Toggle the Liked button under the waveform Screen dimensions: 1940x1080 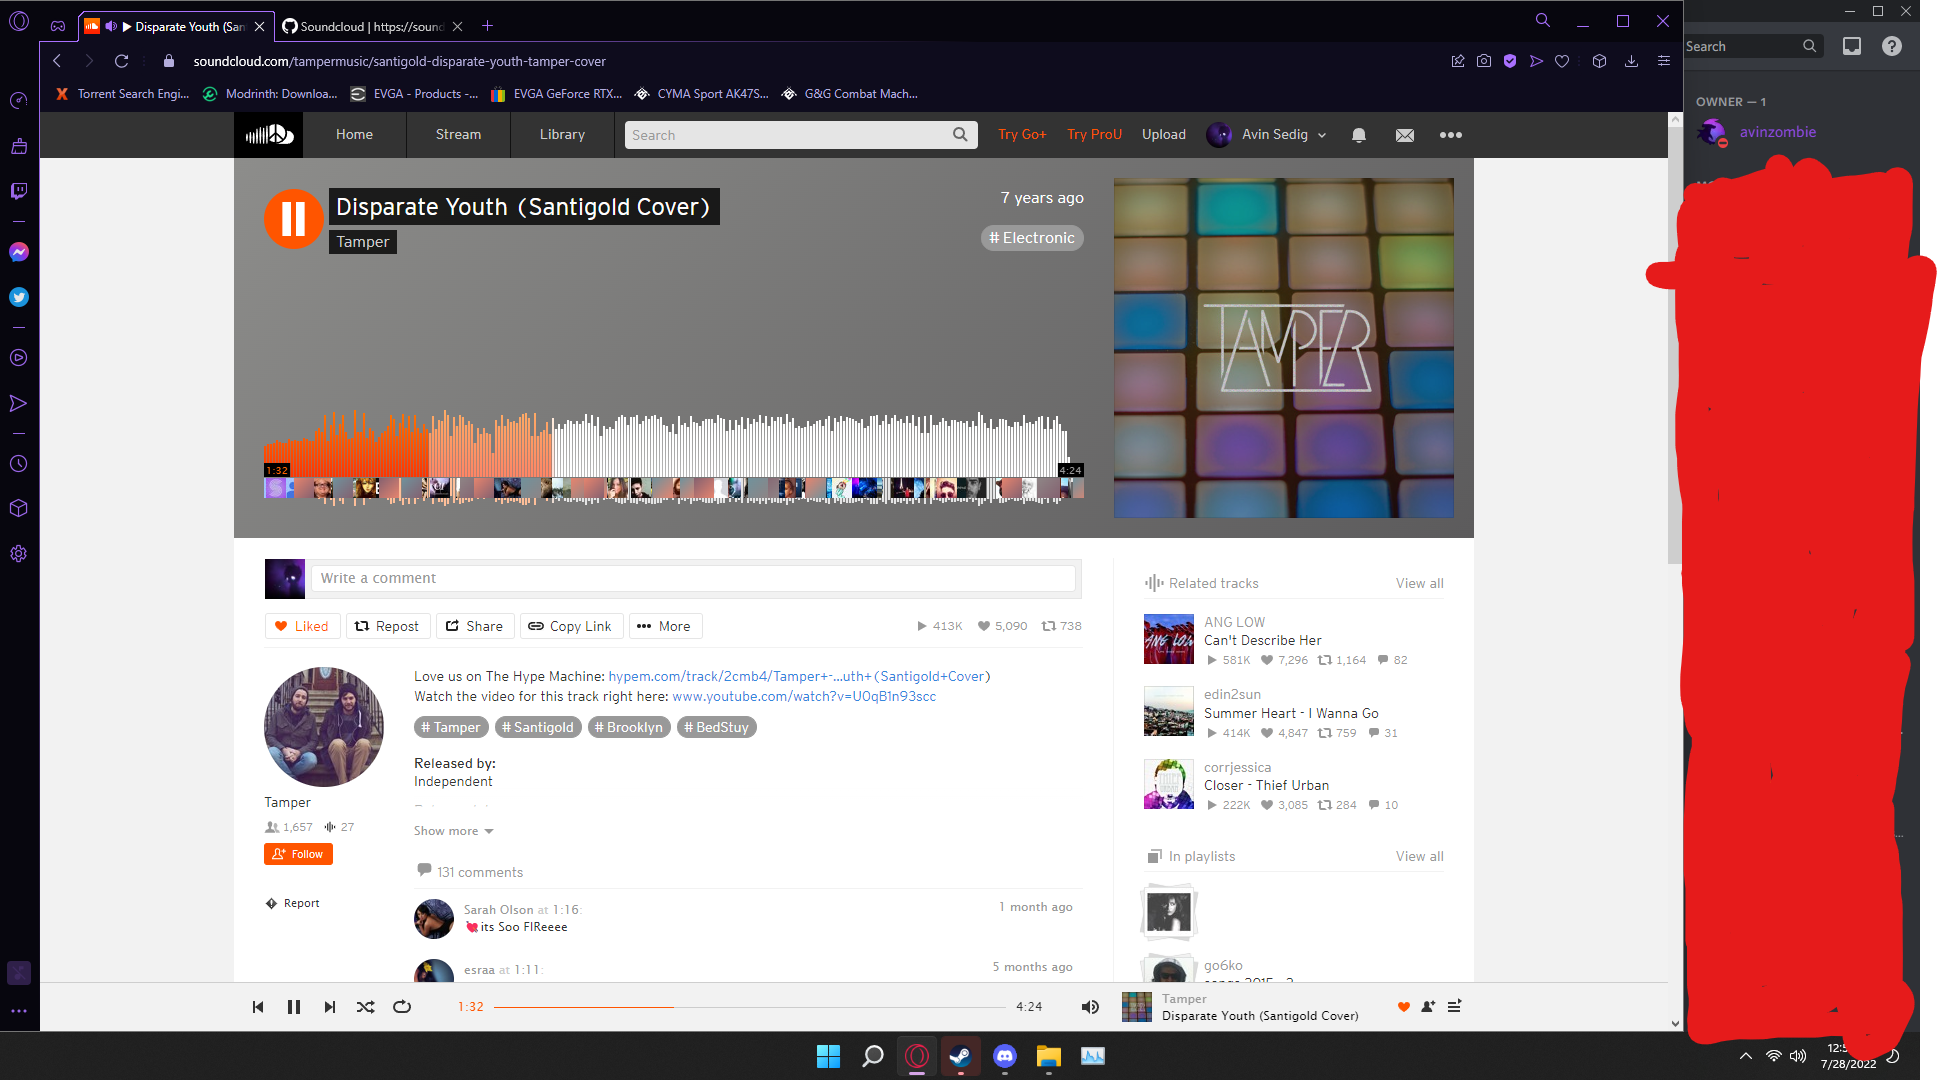coord(302,626)
